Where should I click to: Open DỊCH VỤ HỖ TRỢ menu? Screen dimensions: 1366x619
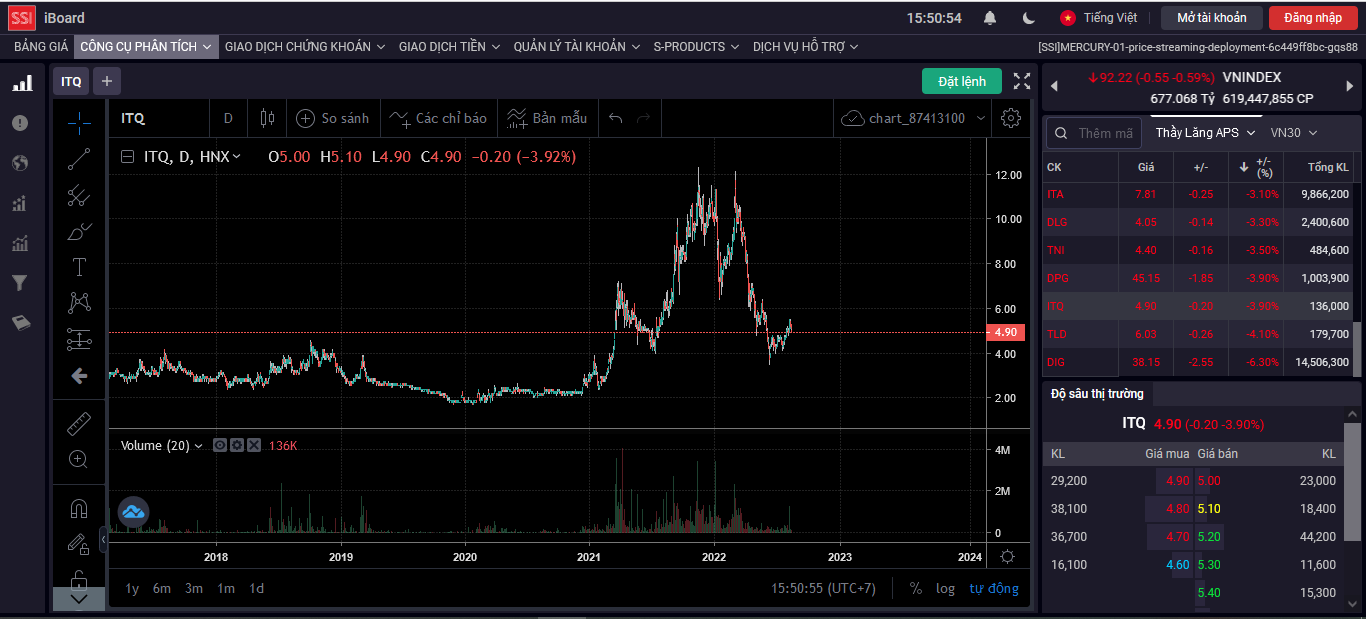pyautogui.click(x=808, y=46)
